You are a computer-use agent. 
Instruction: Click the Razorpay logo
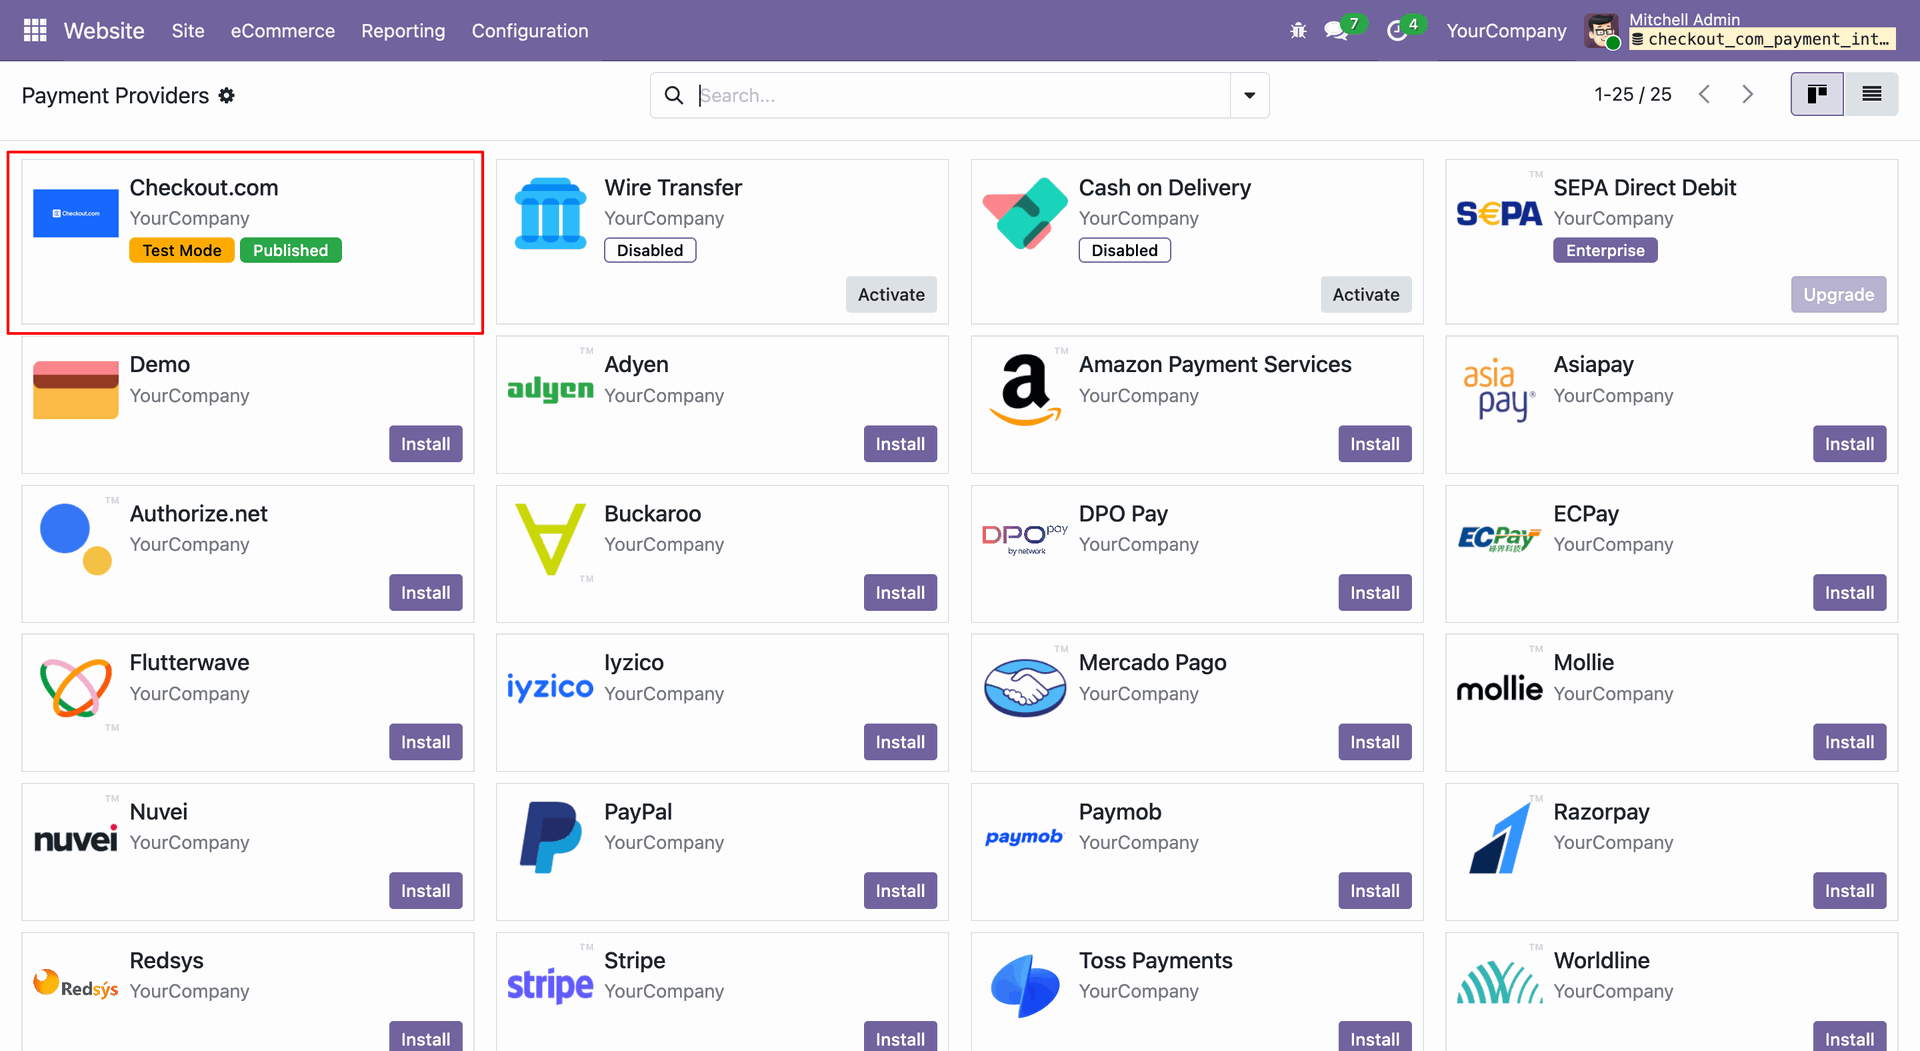1499,837
